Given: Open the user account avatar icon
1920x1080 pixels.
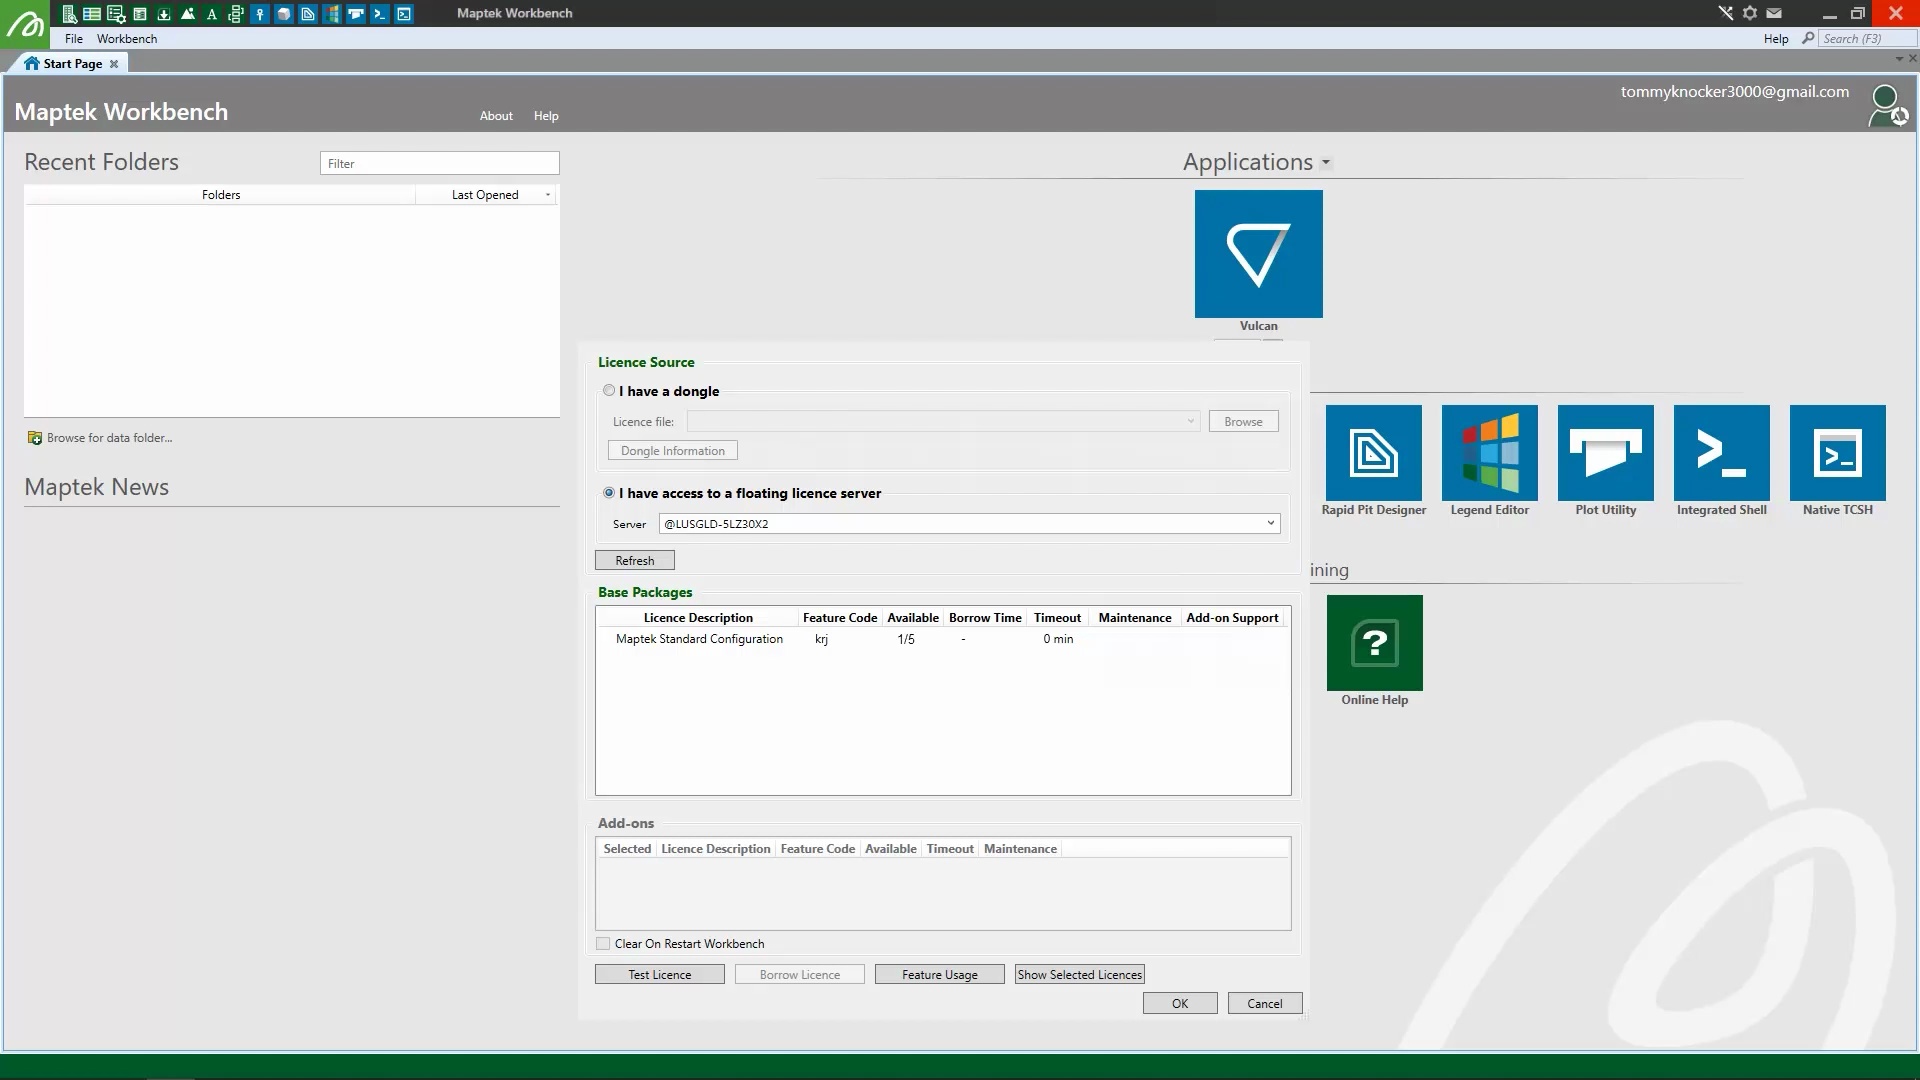Looking at the screenshot, I should pyautogui.click(x=1888, y=106).
